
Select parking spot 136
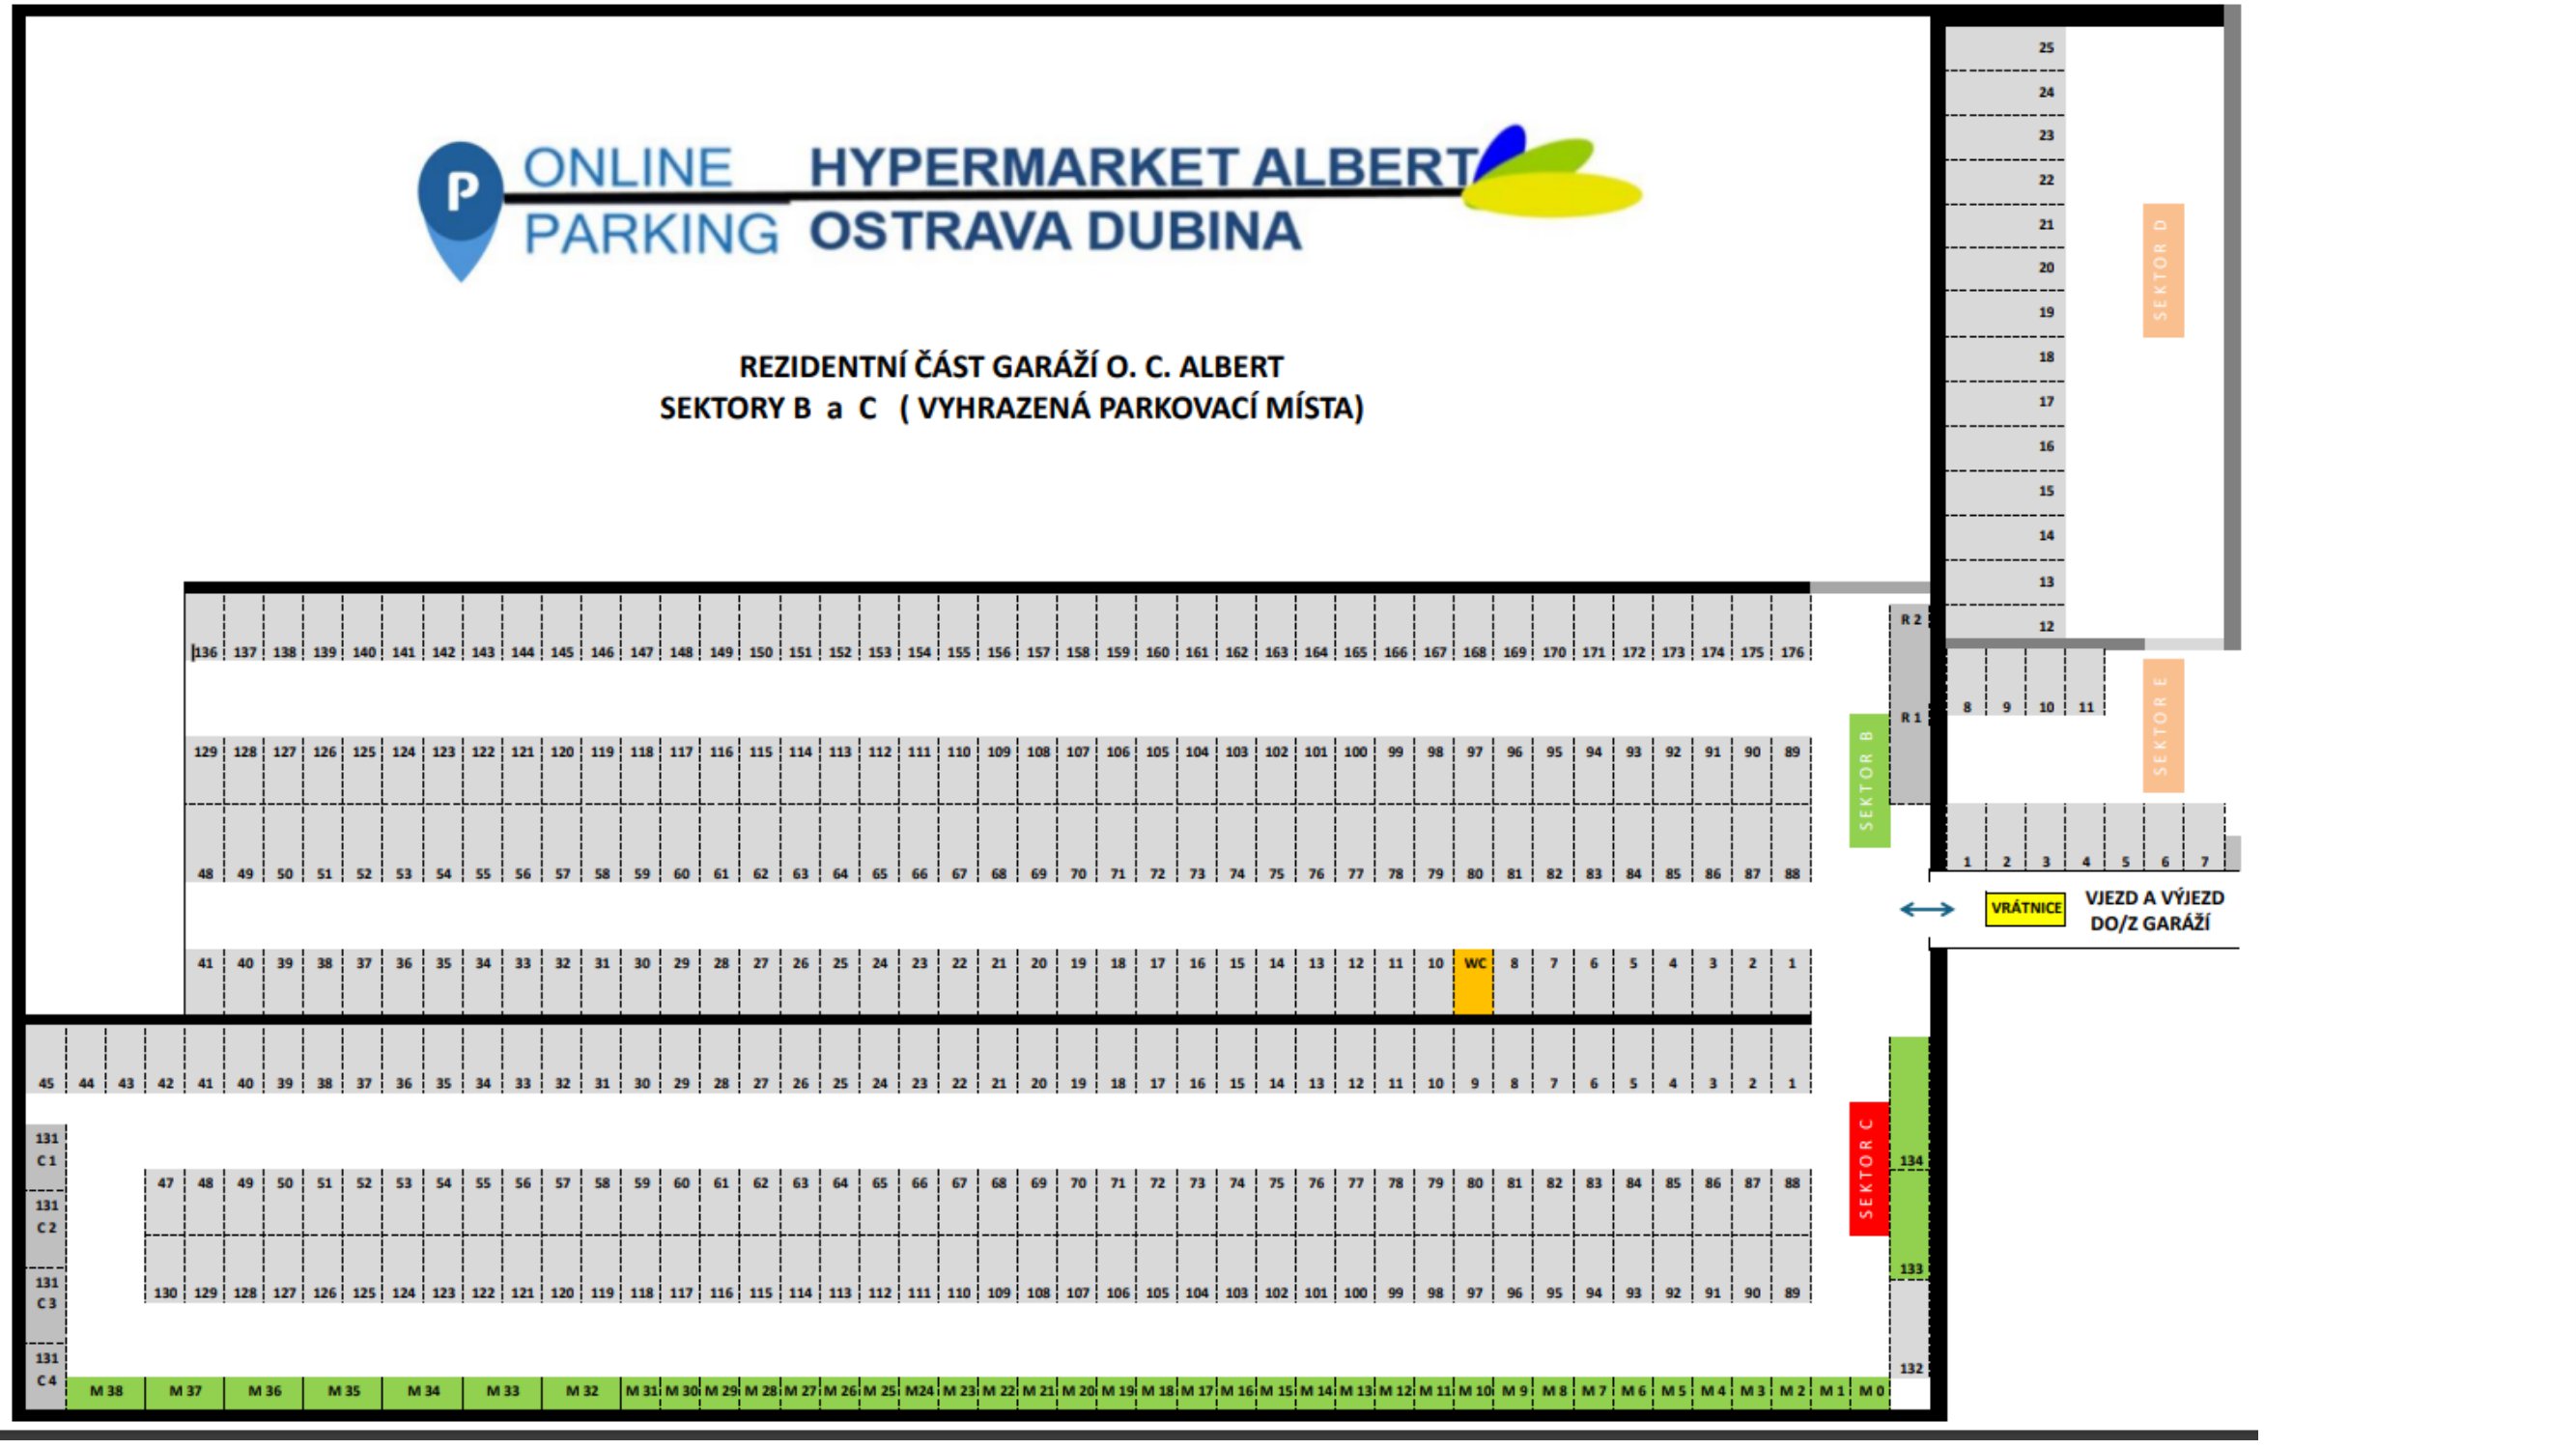(x=205, y=627)
